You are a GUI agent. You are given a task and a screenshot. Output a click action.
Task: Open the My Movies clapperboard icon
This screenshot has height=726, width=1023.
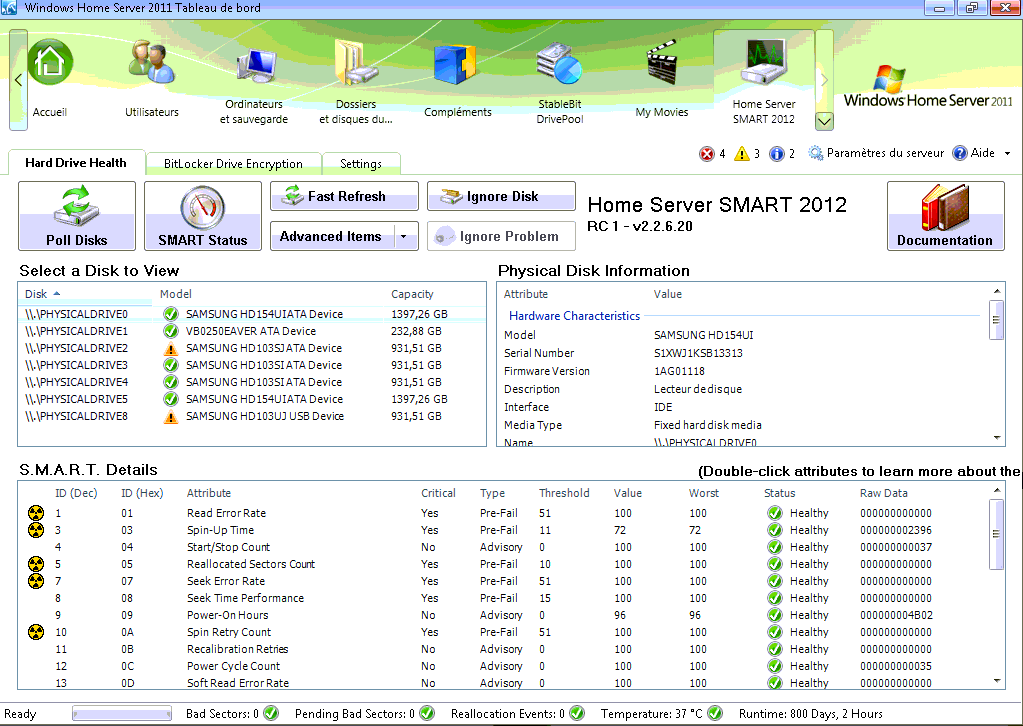[x=662, y=63]
